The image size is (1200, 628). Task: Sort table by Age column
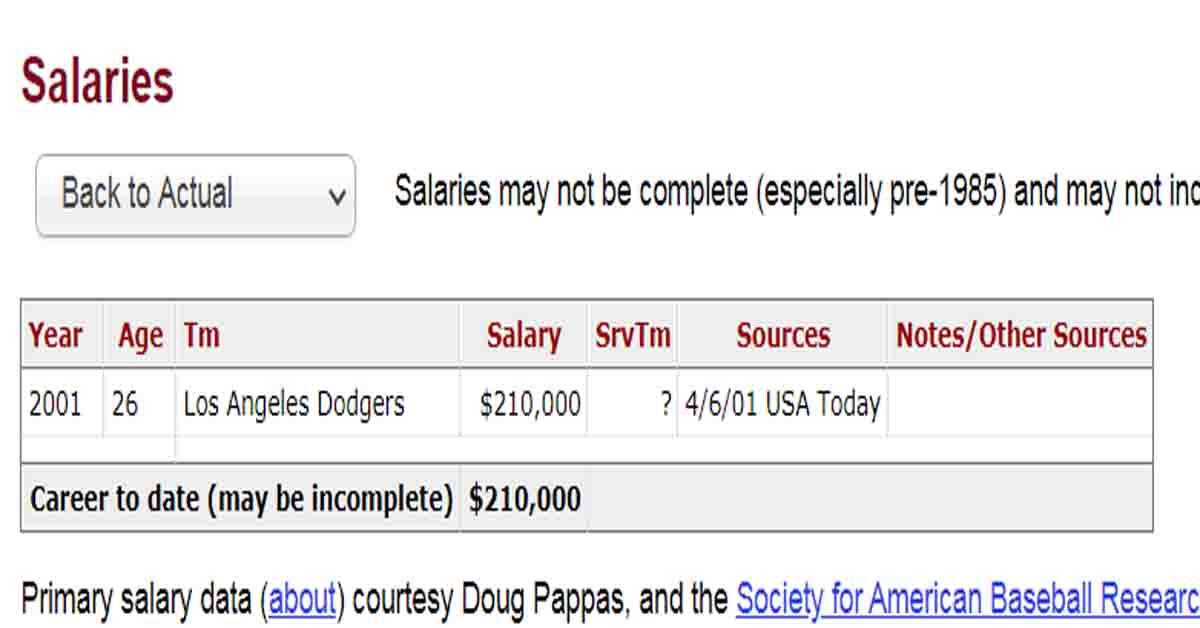tap(139, 334)
